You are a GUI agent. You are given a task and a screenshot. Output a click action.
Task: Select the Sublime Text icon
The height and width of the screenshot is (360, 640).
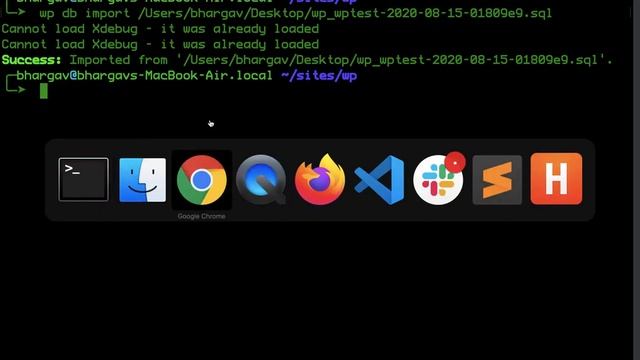[x=497, y=180]
